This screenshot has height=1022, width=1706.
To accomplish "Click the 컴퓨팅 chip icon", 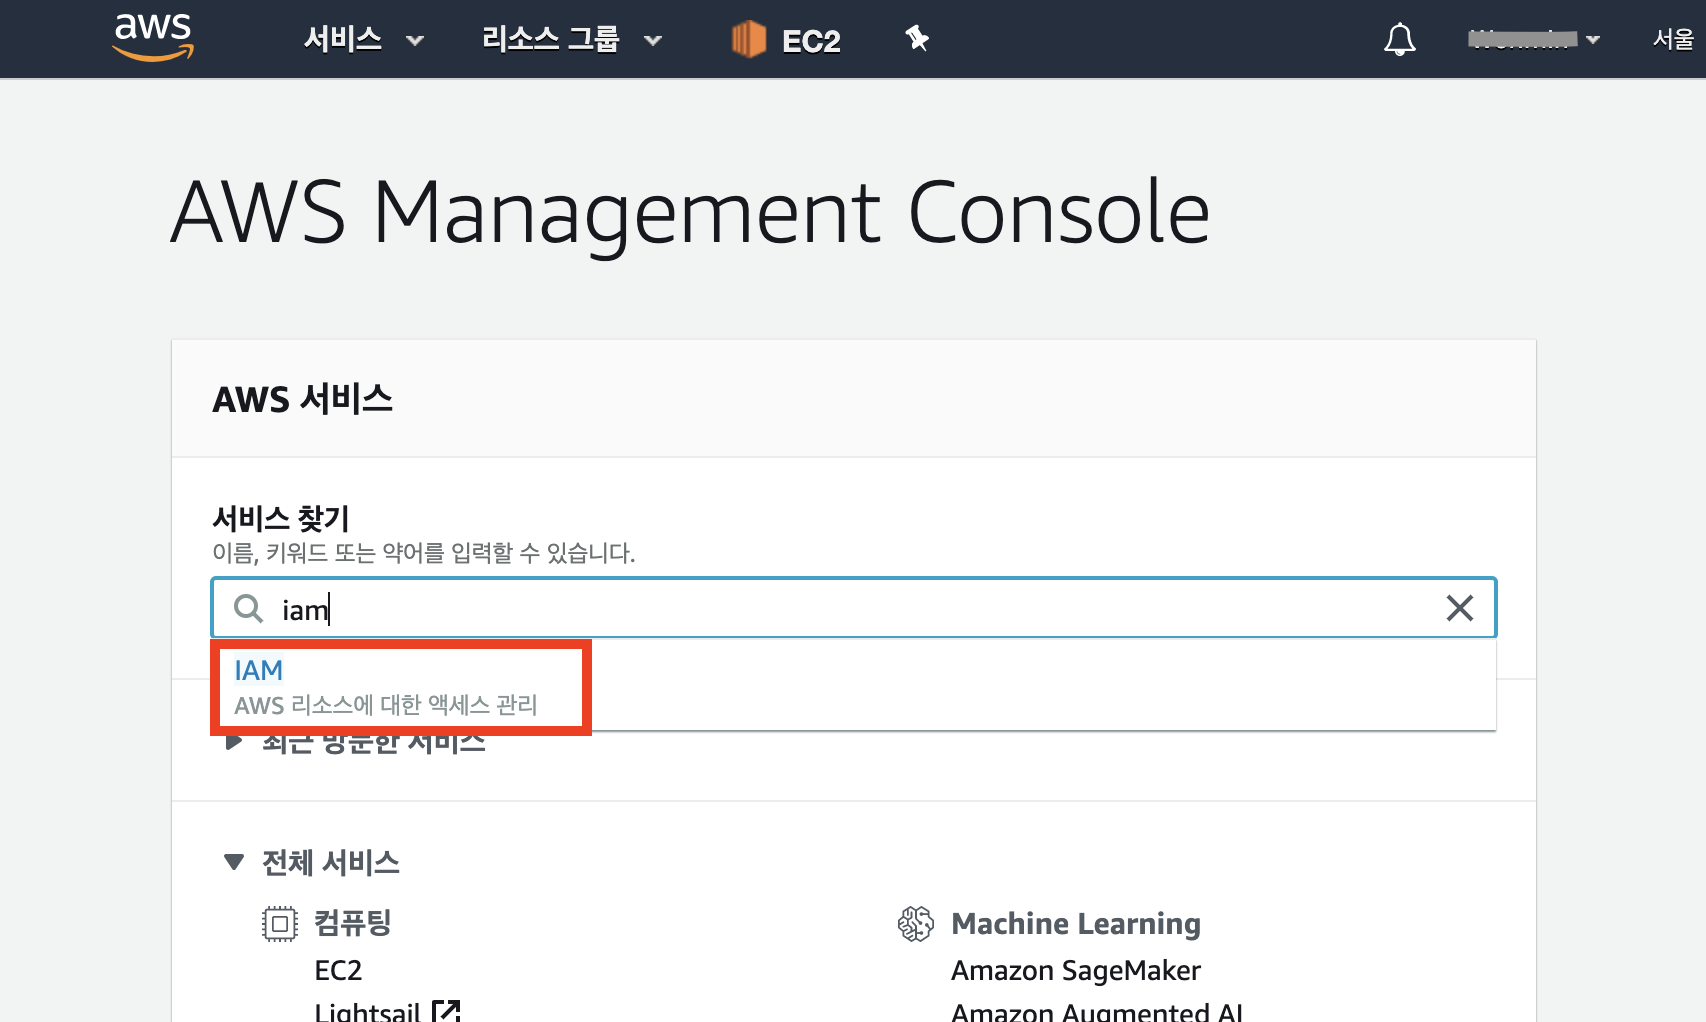I will point(280,923).
